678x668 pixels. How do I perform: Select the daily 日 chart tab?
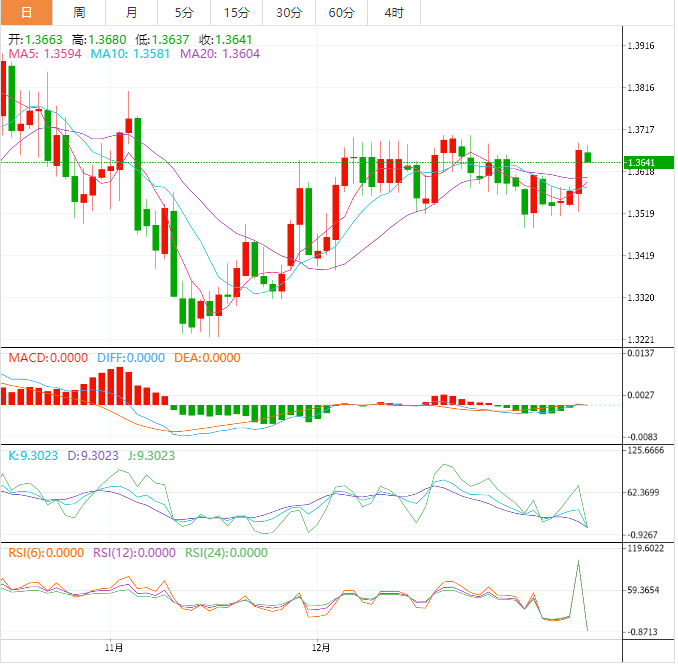point(26,13)
